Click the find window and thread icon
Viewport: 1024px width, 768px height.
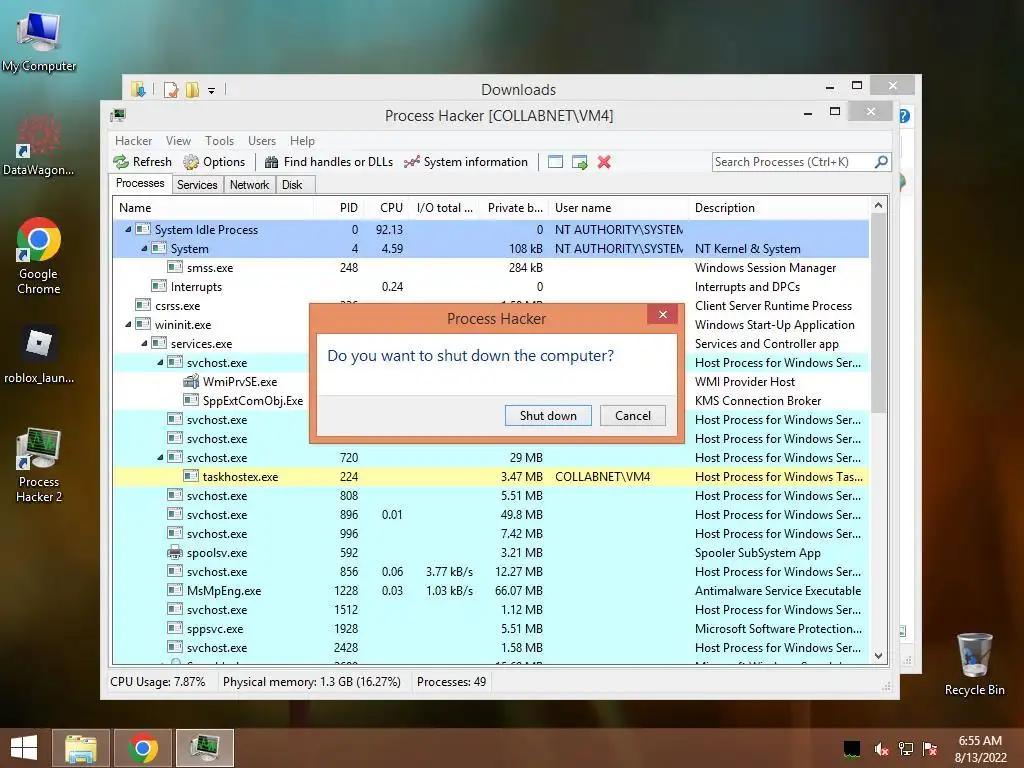pos(579,162)
